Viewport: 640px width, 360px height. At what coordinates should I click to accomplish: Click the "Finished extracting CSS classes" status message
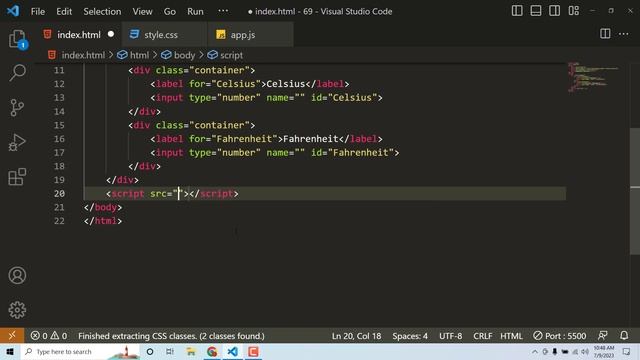(x=171, y=336)
